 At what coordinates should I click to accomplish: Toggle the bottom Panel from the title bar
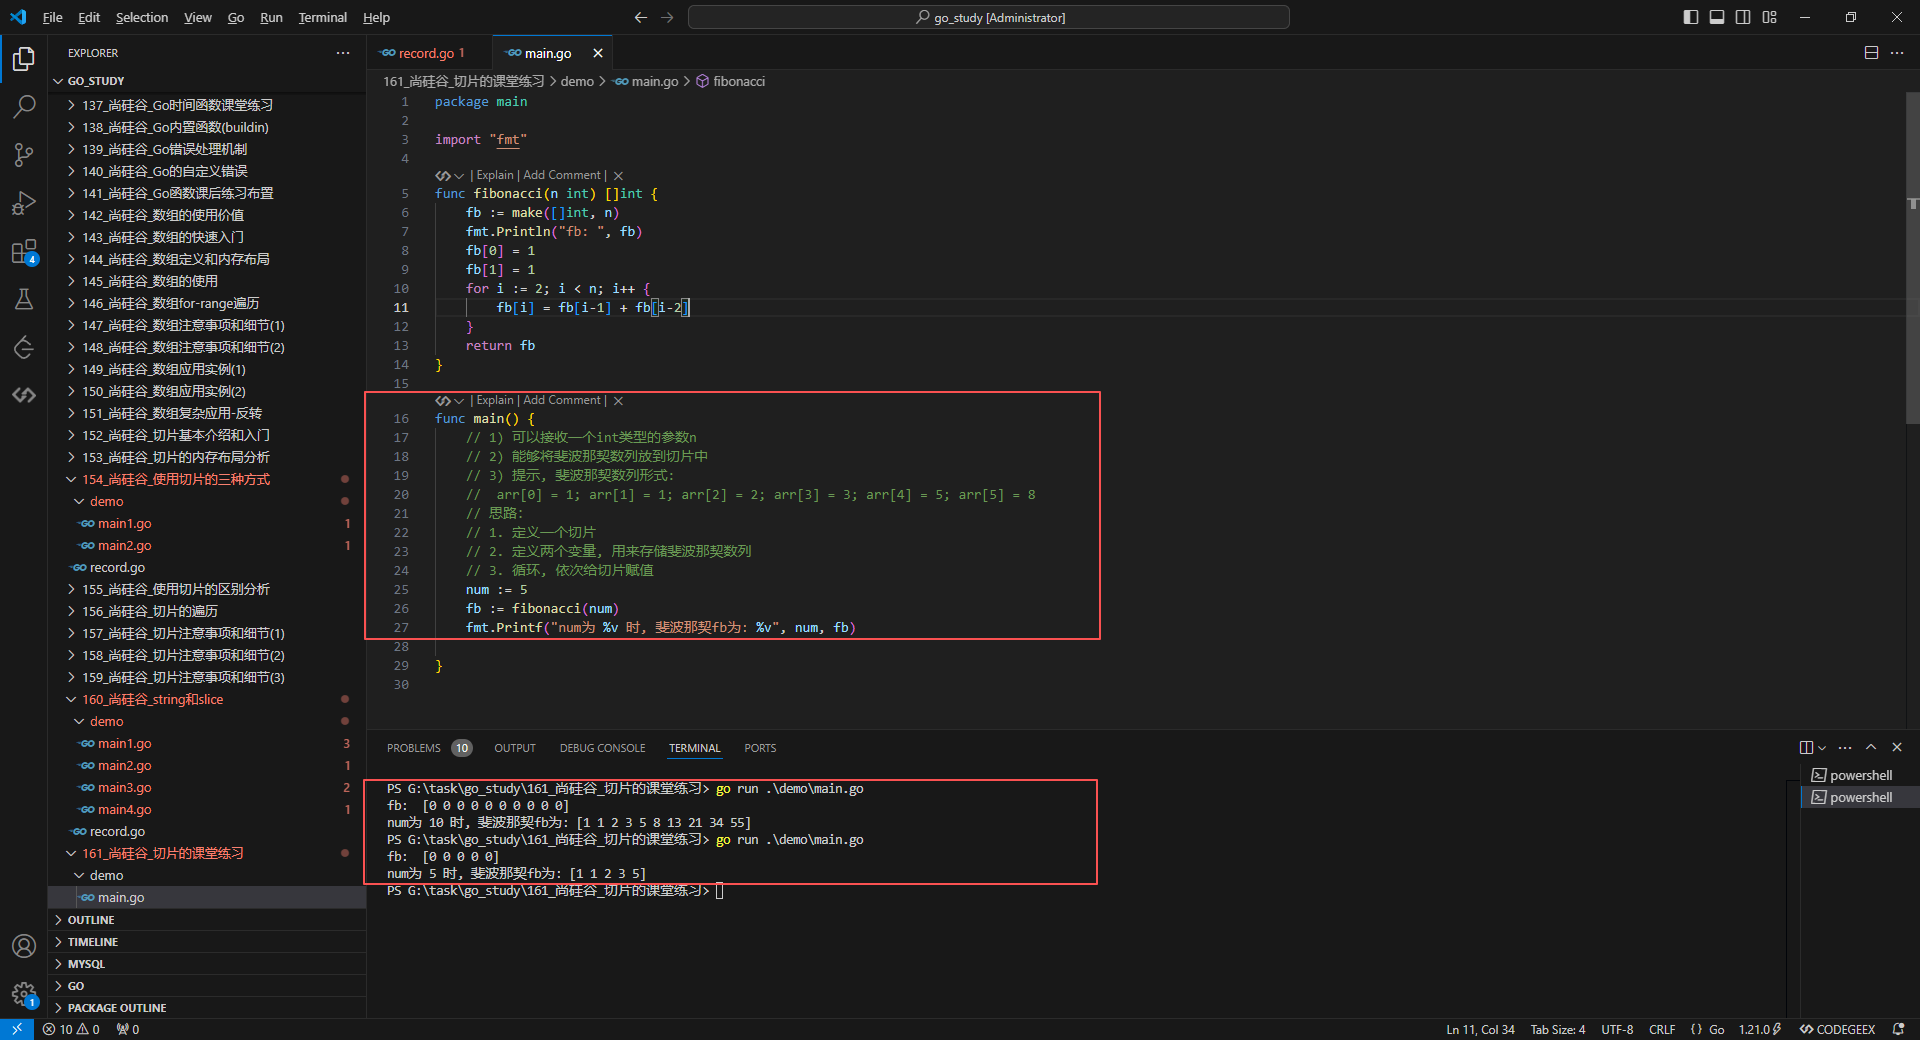(1717, 17)
